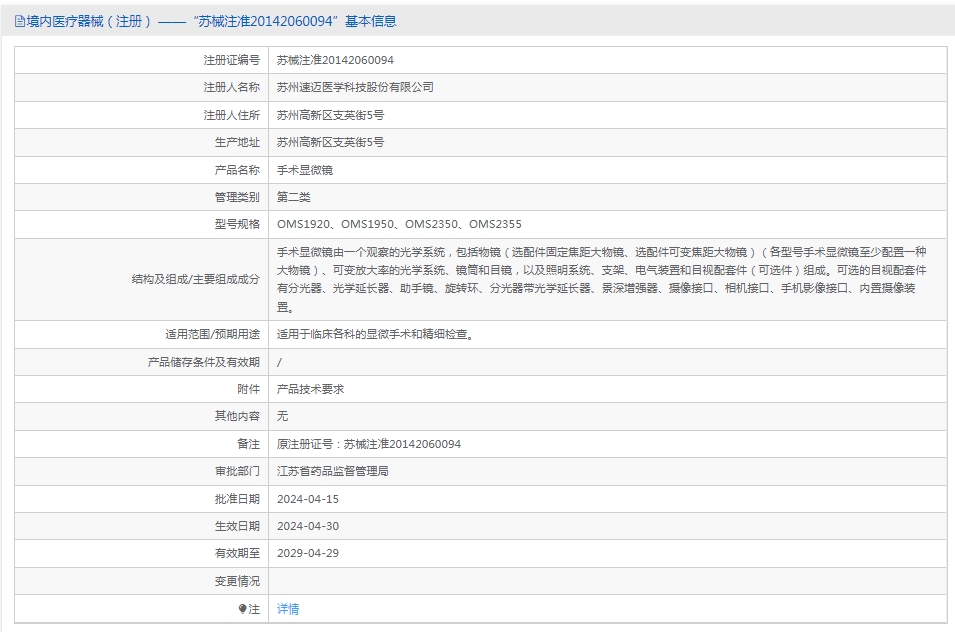Click the intended use text 适用于临床各科的显微手术和精细检查
This screenshot has height=632, width=955.
click(x=375, y=334)
